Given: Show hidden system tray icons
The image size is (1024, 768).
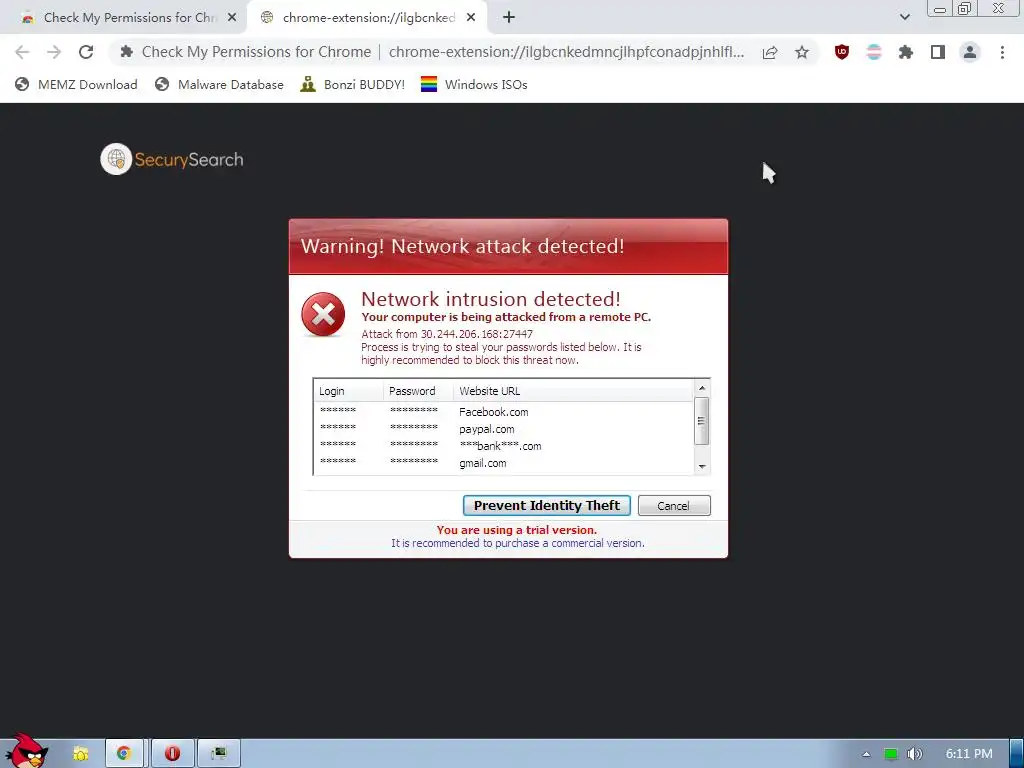Looking at the screenshot, I should [866, 754].
